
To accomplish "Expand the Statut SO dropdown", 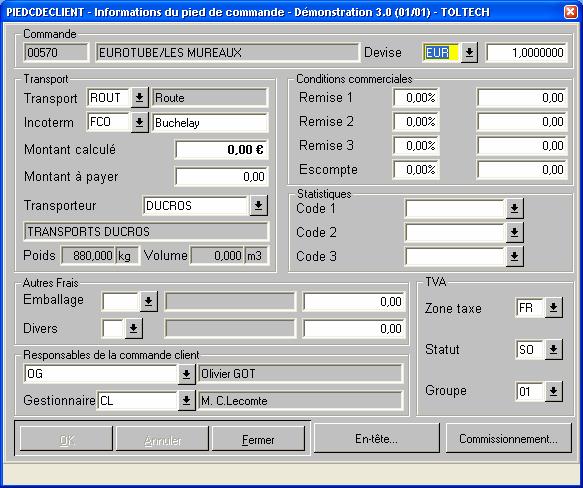I will pos(554,350).
